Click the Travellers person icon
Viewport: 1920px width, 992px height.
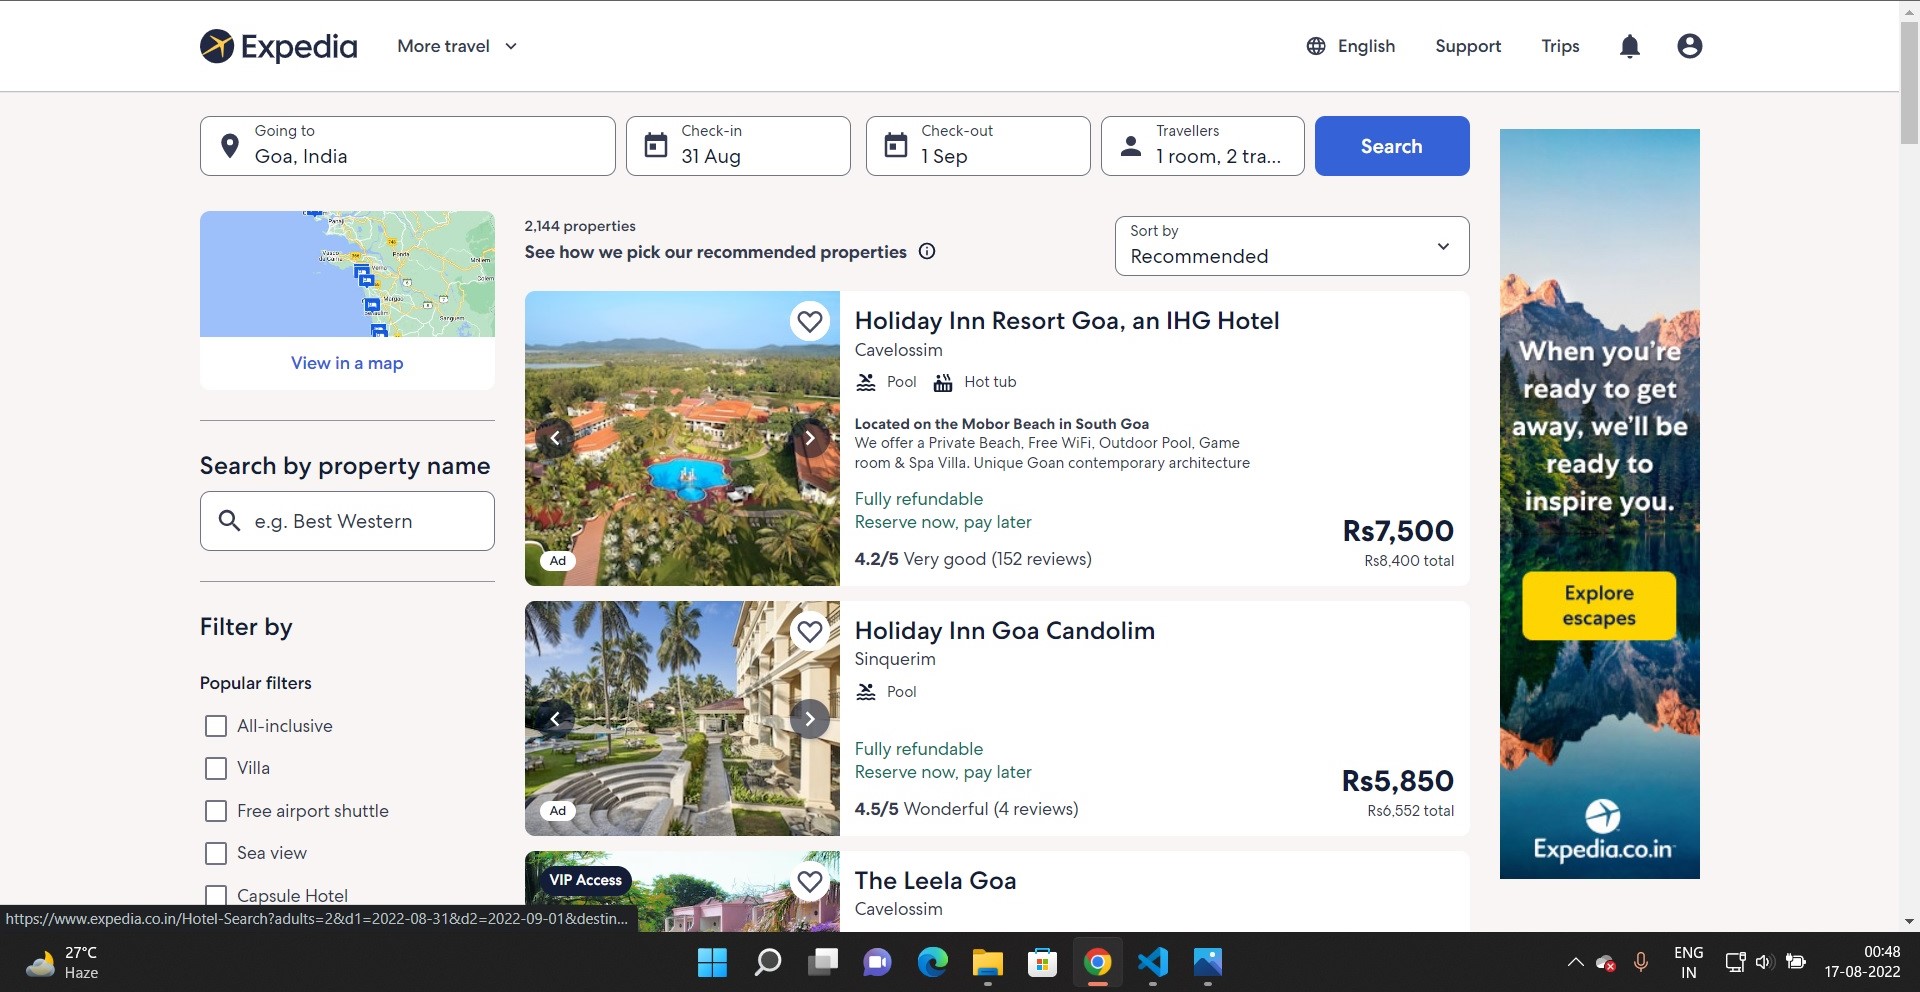1131,146
